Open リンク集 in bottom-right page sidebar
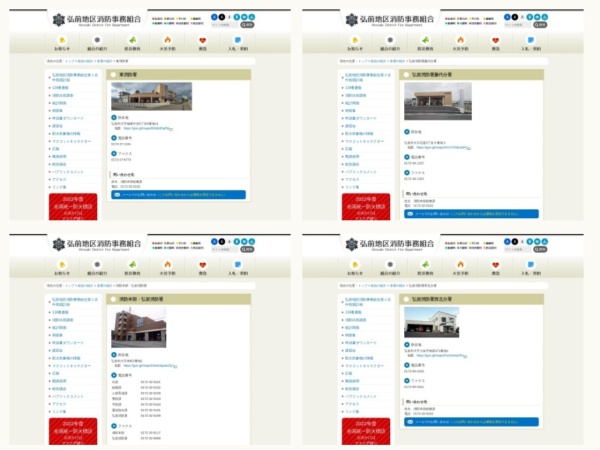The height and width of the screenshot is (450, 600). [x=351, y=411]
